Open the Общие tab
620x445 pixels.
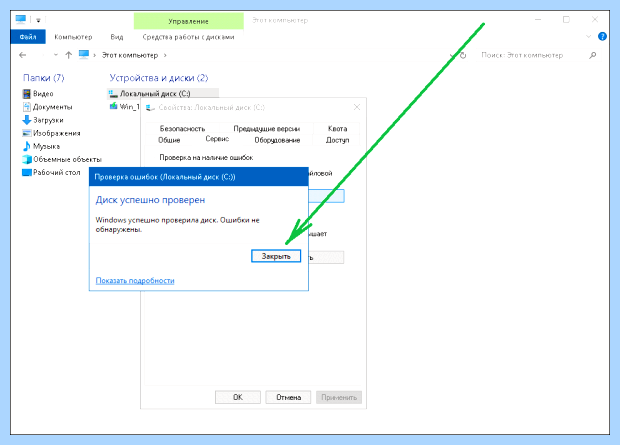(169, 140)
